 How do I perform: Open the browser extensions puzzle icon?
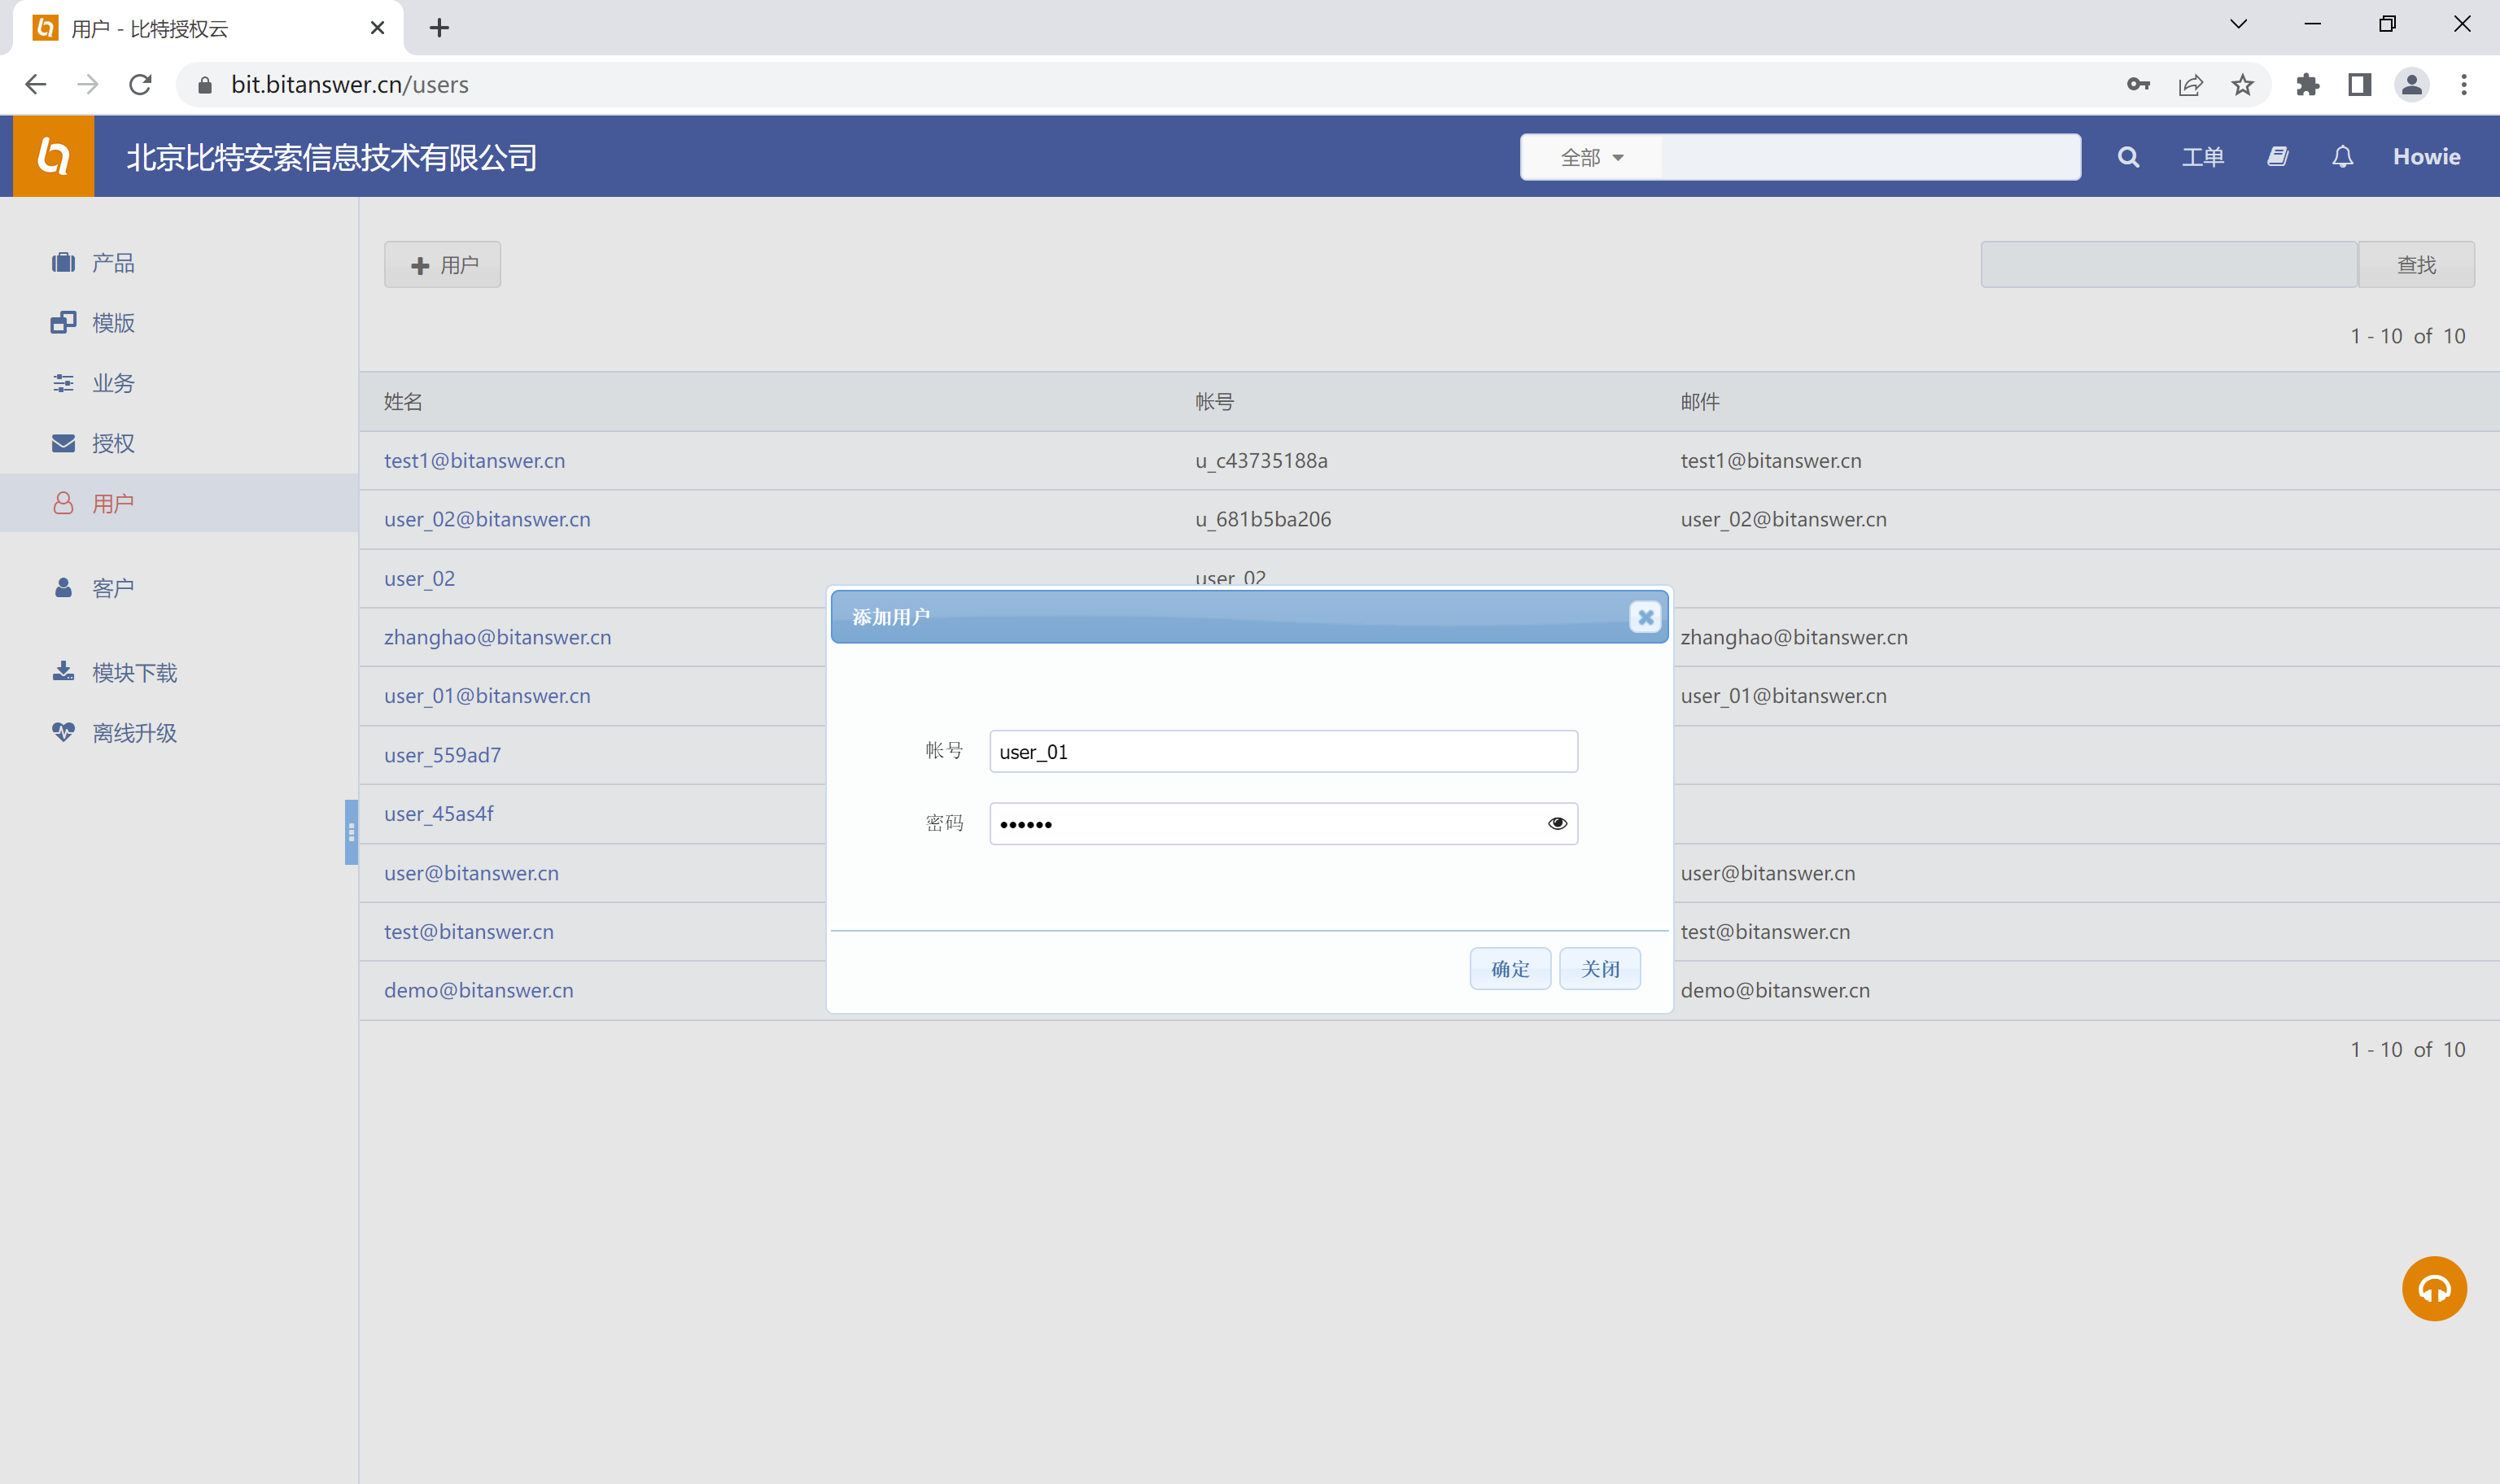point(2307,85)
